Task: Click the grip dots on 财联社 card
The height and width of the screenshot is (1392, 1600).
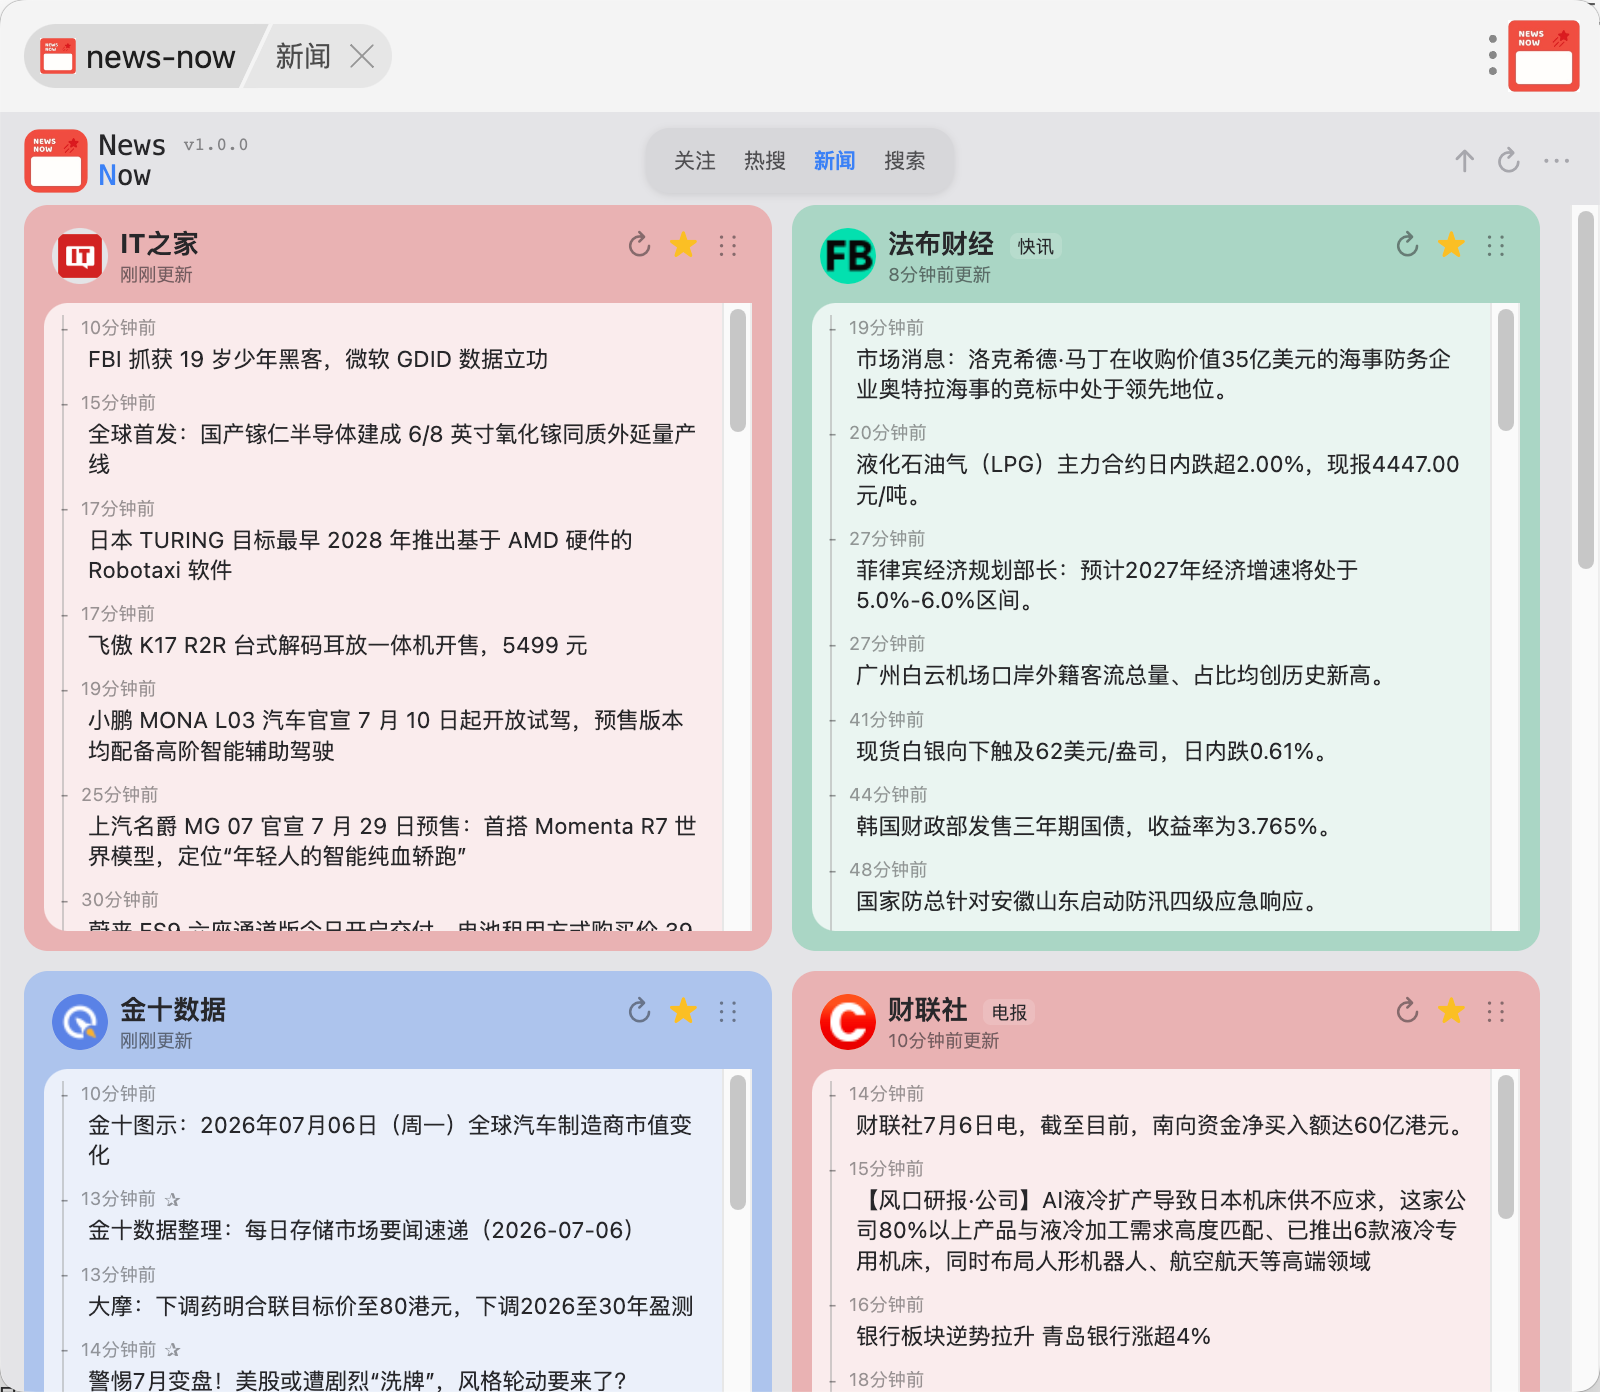Action: [1496, 1011]
